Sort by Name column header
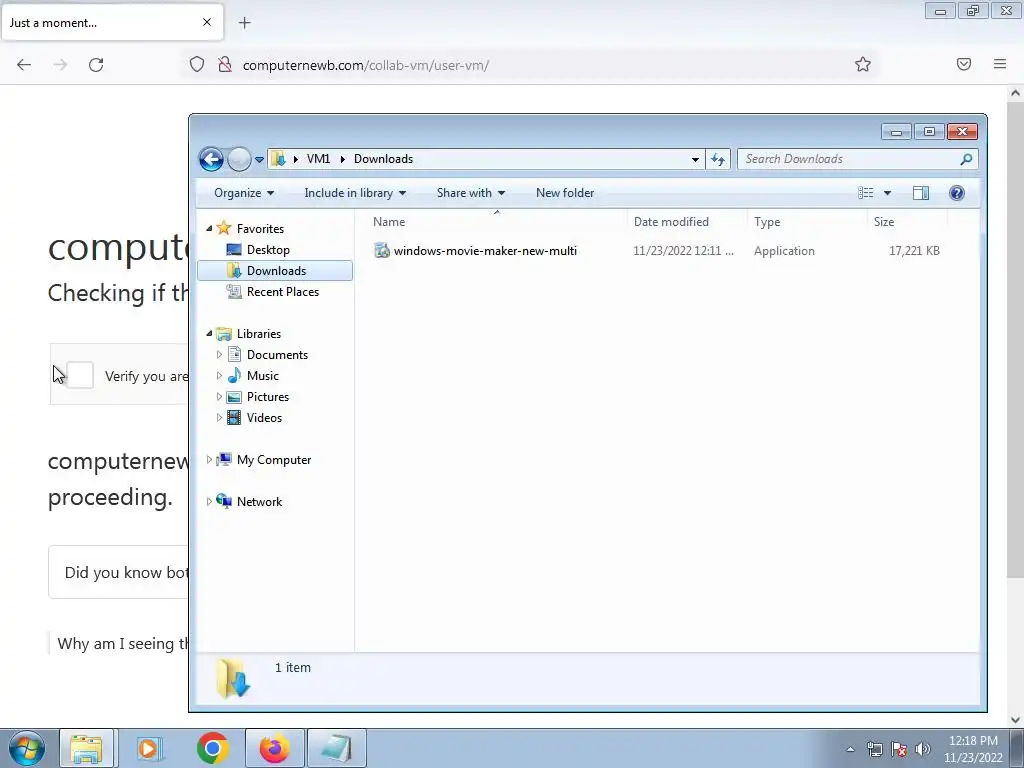The height and width of the screenshot is (768, 1024). pyautogui.click(x=389, y=222)
